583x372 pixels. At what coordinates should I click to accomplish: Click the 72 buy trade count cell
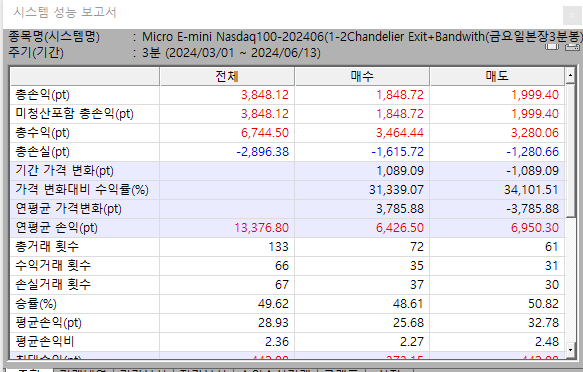tap(417, 246)
